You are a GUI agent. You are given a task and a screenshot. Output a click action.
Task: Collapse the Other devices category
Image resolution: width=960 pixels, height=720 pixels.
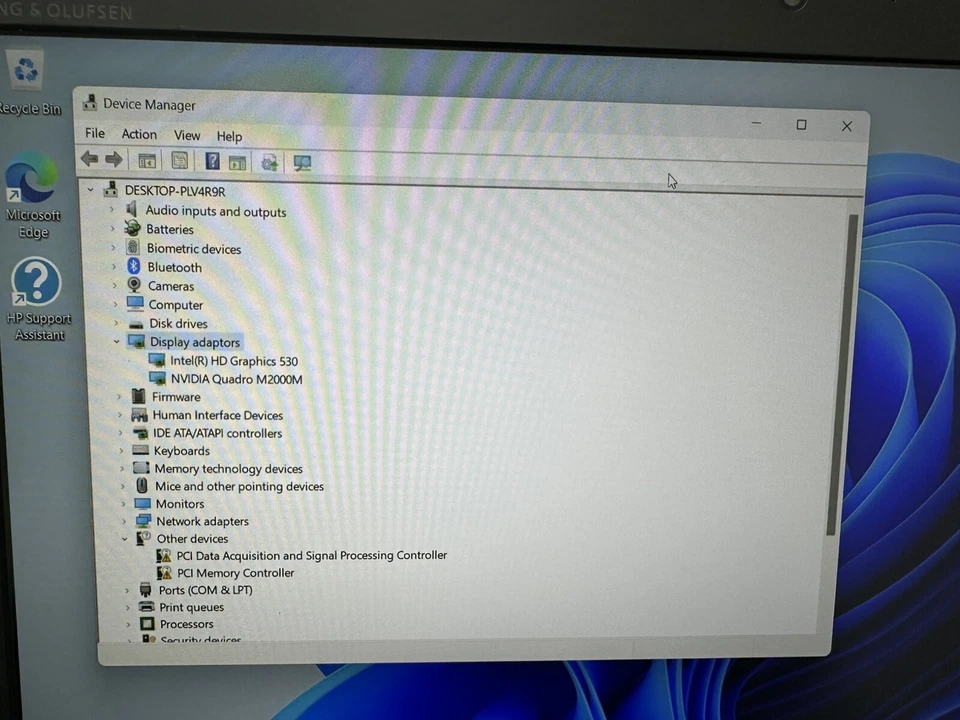124,538
